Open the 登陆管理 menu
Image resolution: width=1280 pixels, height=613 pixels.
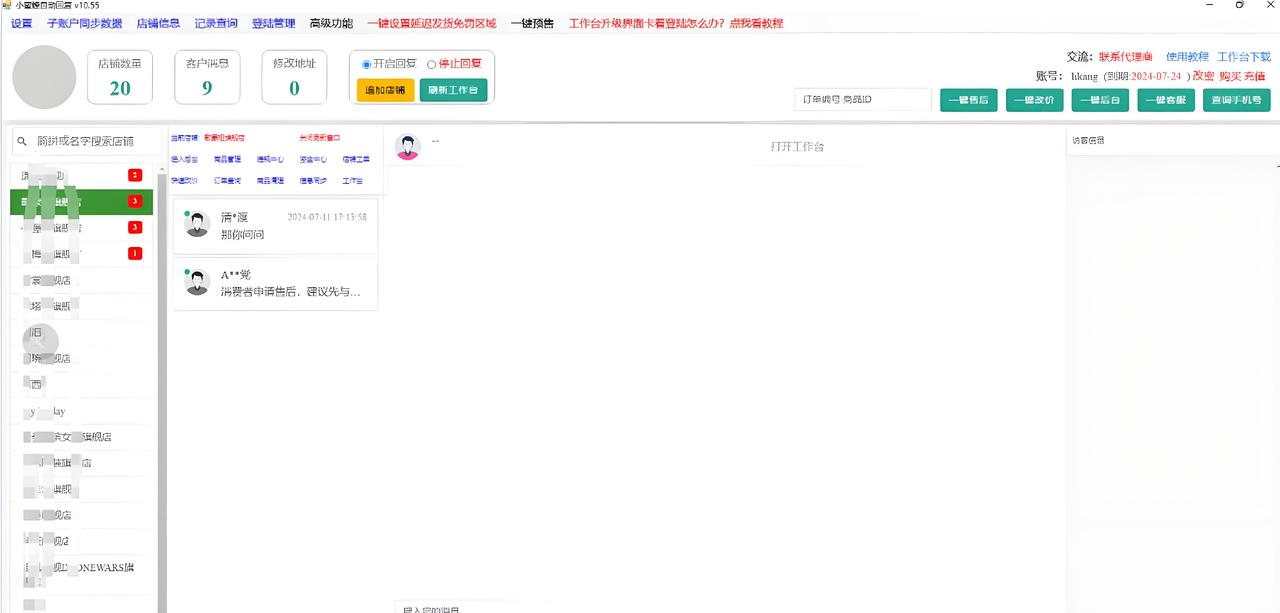tap(274, 23)
